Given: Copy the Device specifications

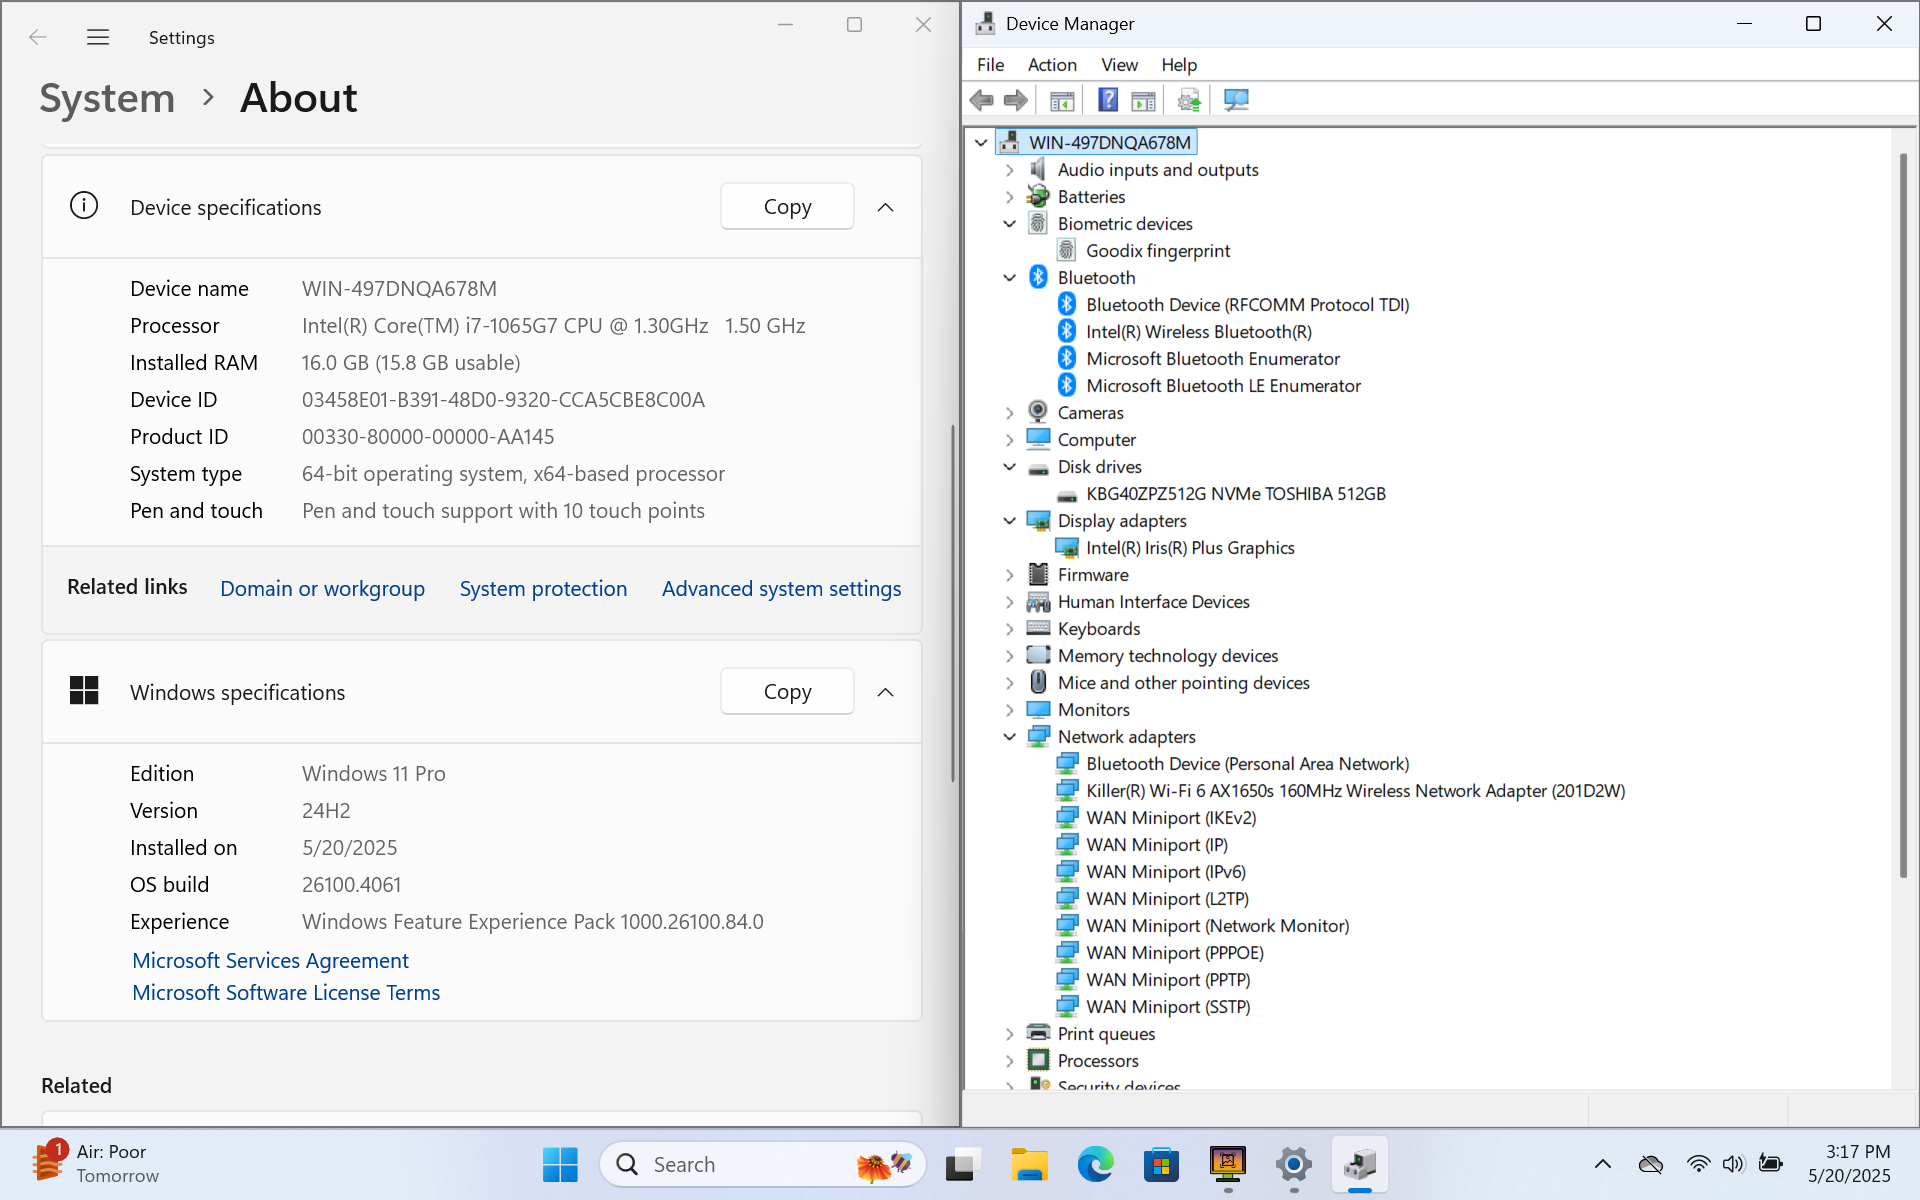Looking at the screenshot, I should 787,206.
